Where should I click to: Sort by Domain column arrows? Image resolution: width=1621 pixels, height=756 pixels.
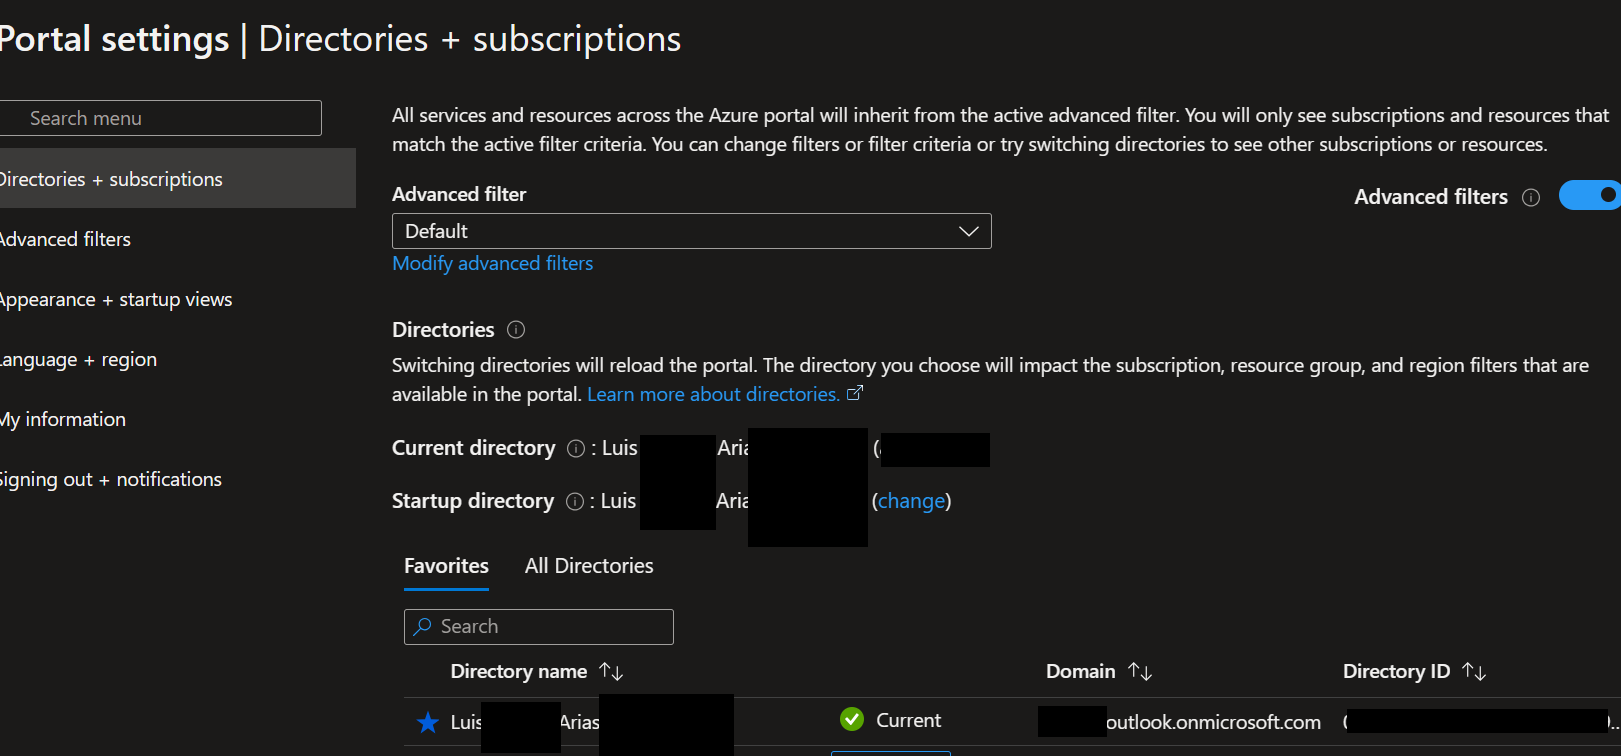[1140, 671]
